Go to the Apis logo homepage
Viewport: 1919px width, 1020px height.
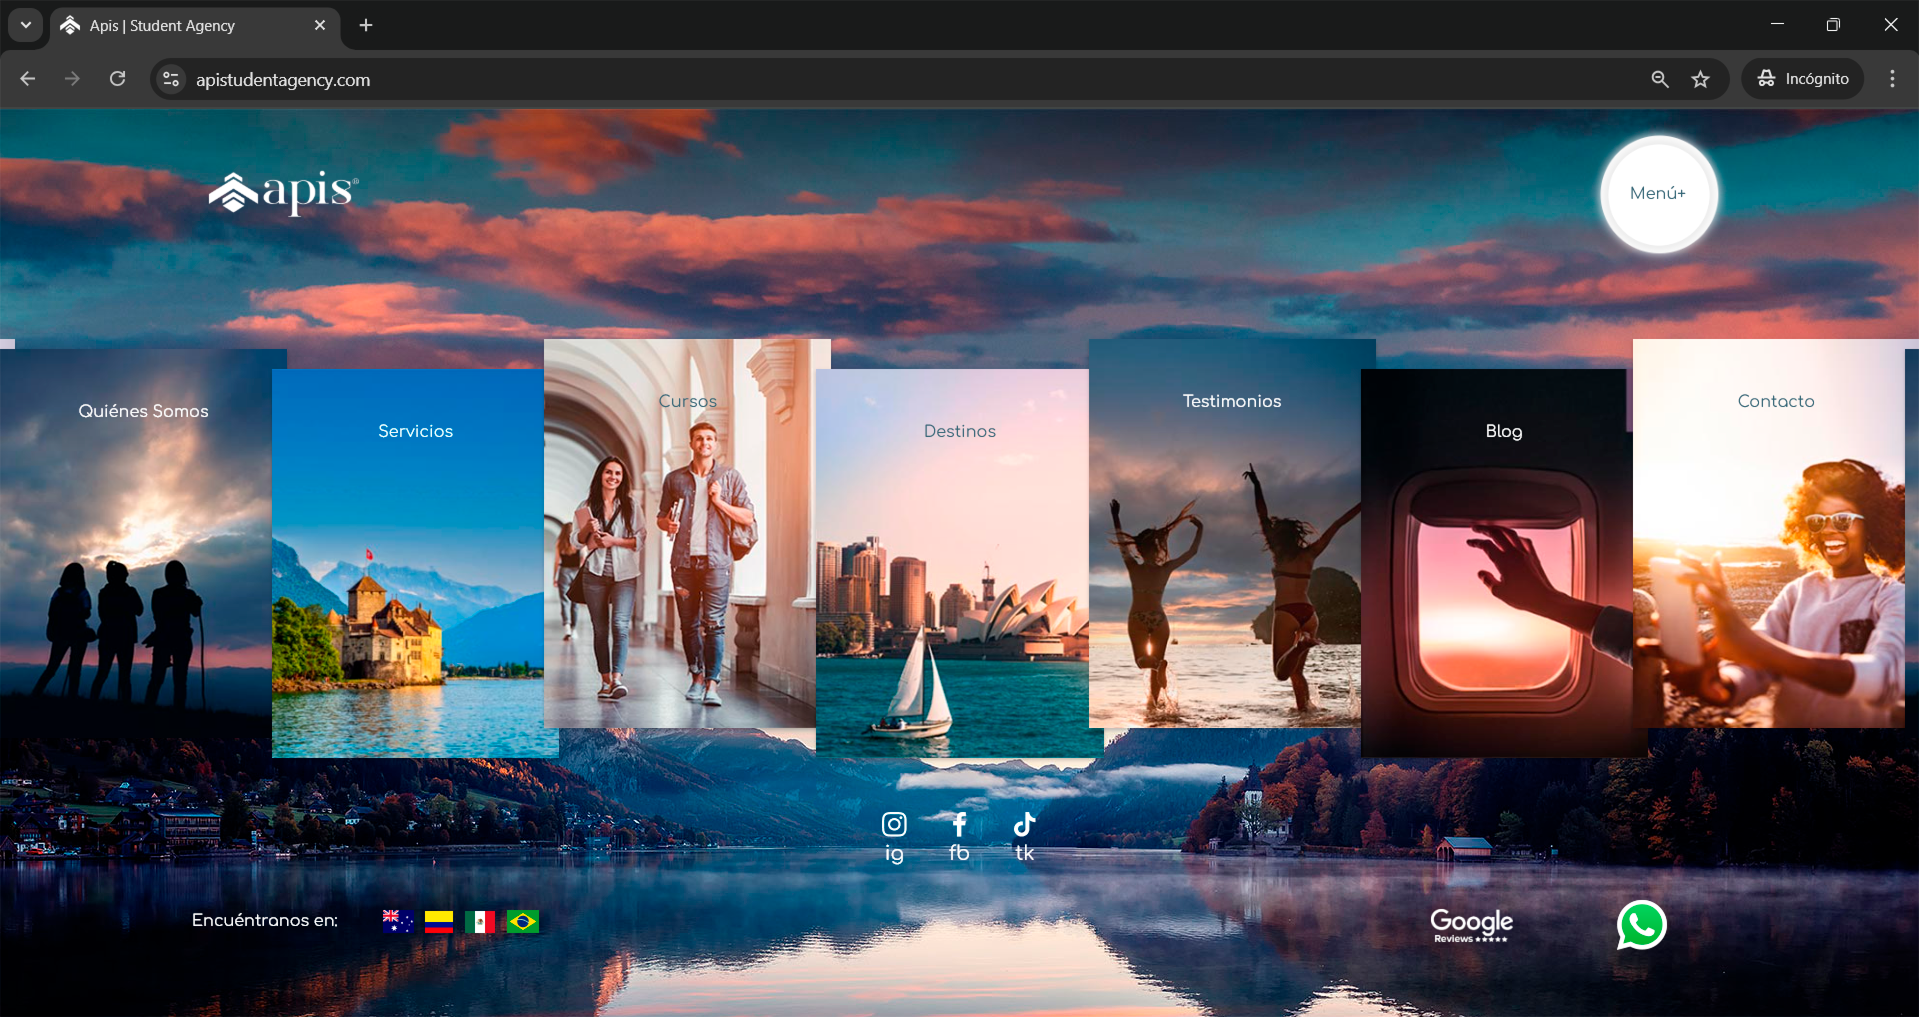click(283, 191)
